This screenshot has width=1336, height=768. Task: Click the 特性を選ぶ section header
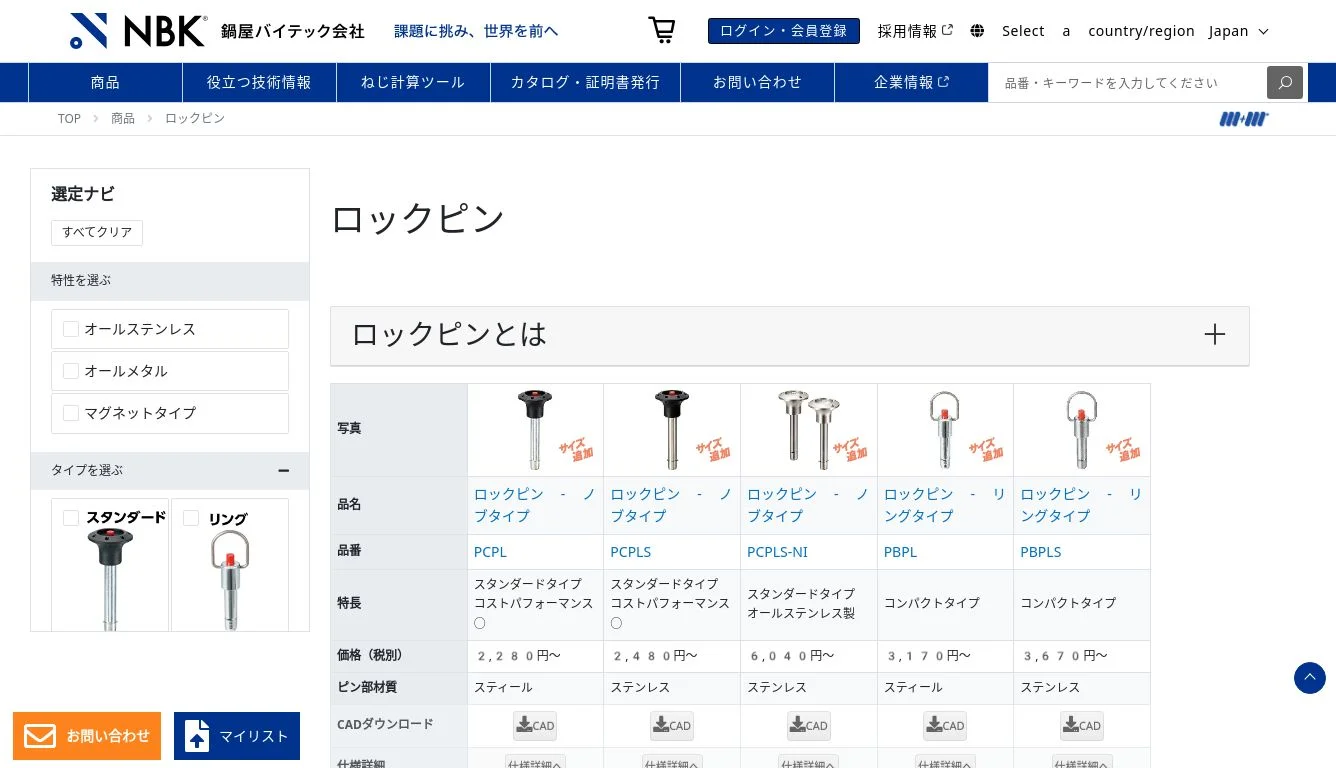(170, 281)
